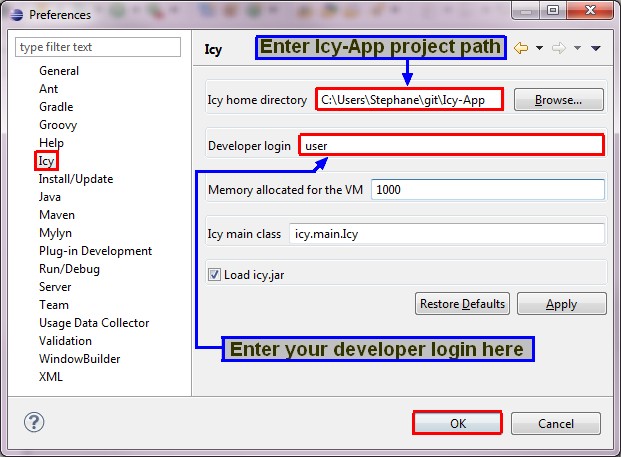Select Icy in preferences tree
Image resolution: width=621 pixels, height=457 pixels.
(46, 161)
